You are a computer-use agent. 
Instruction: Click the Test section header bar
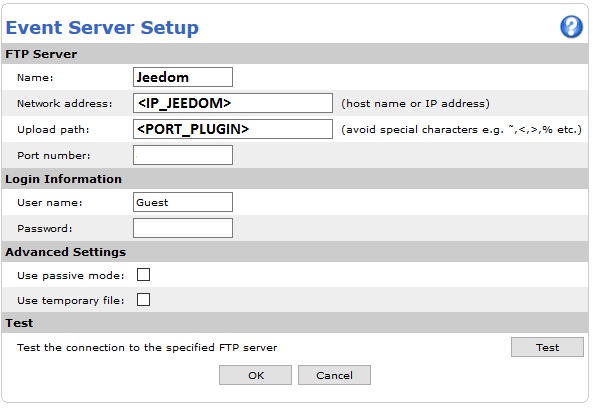(295, 323)
